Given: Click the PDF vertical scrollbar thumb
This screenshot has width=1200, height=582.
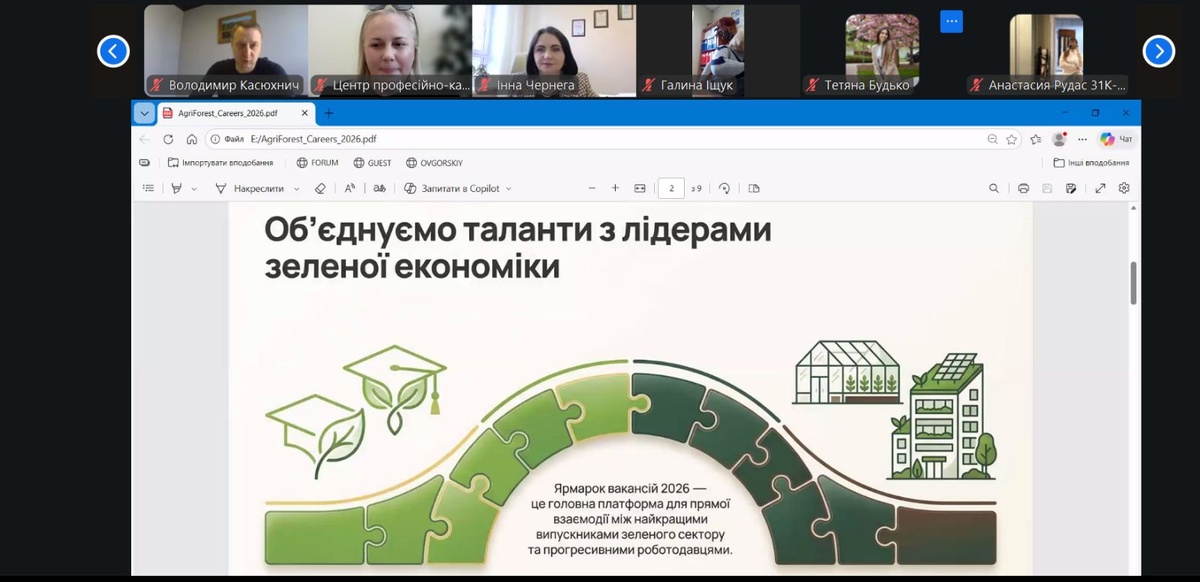Looking at the screenshot, I should click(x=1133, y=282).
